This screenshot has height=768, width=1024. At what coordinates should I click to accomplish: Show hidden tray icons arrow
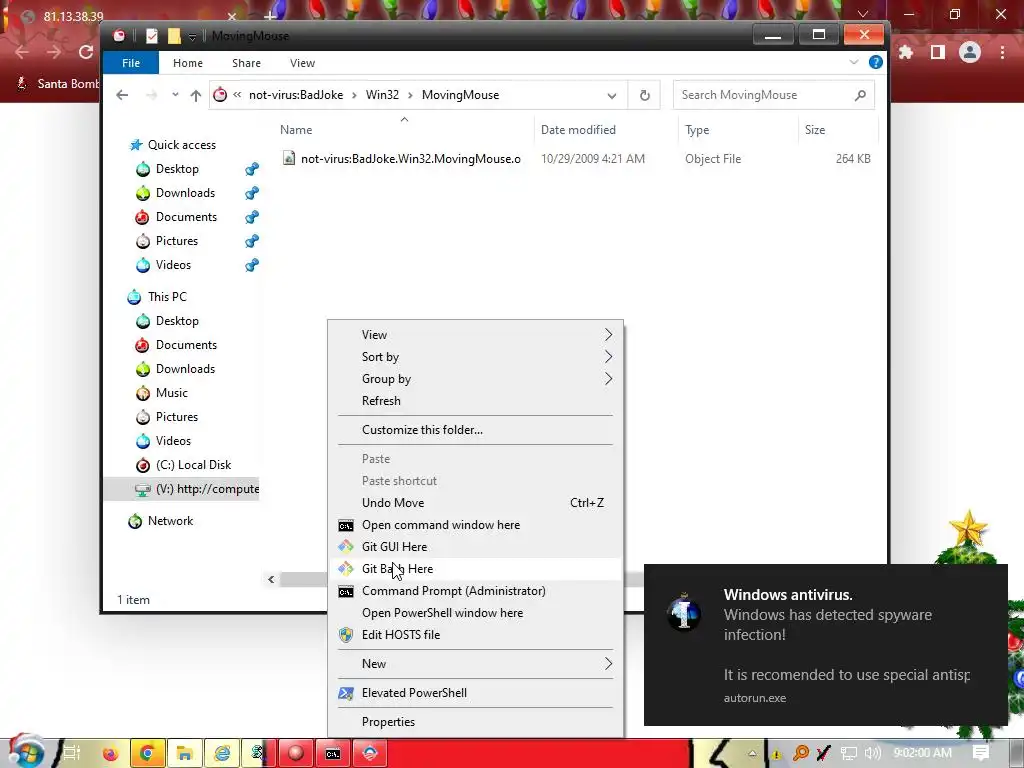coord(752,754)
